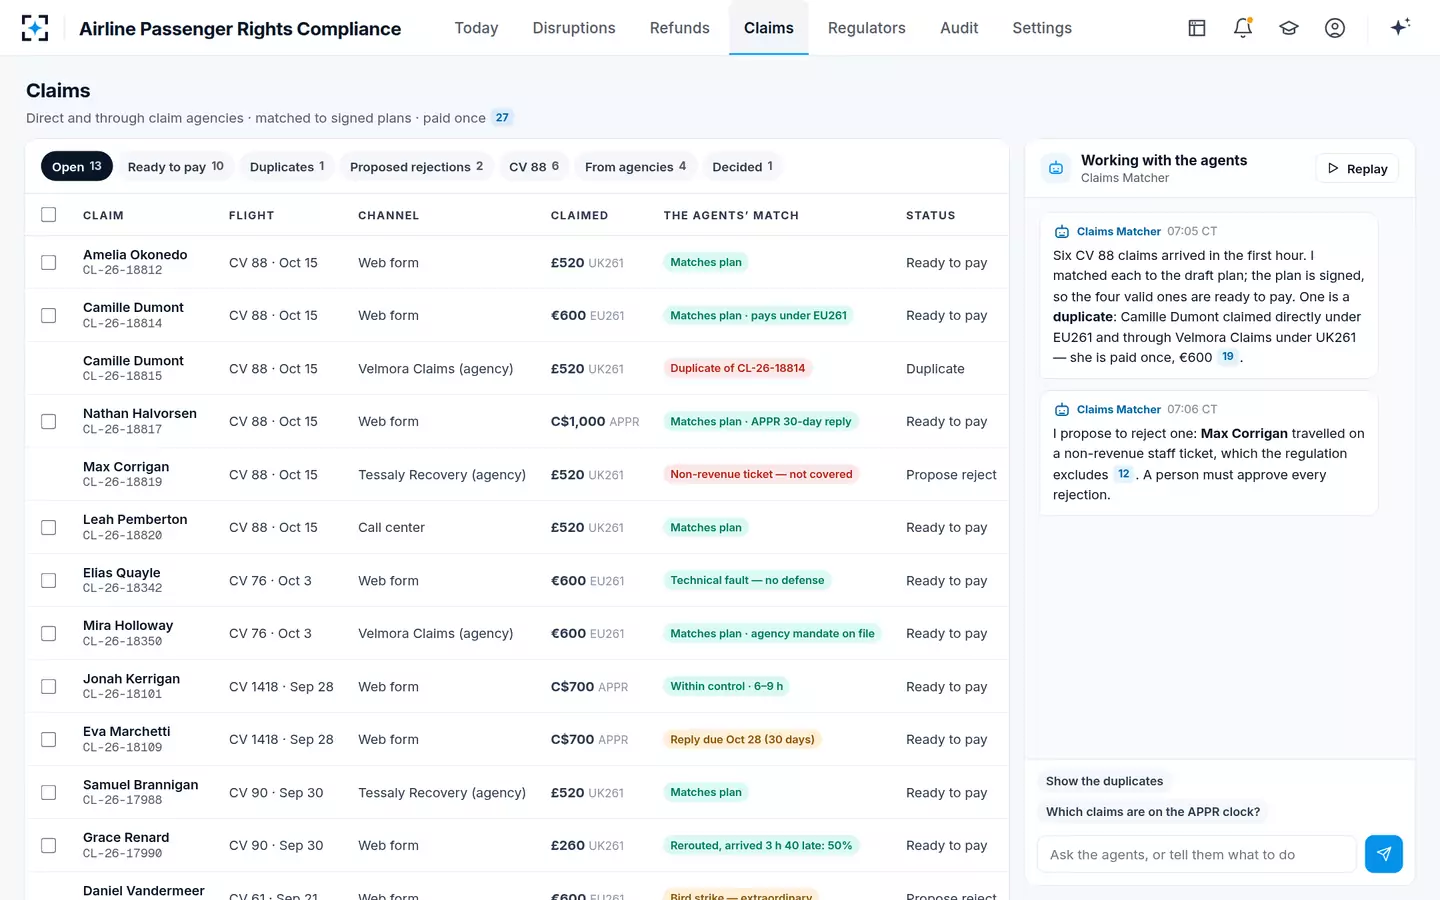Image resolution: width=1440 pixels, height=900 pixels.
Task: Tick Mira Holloway claim checkbox
Action: 49,633
